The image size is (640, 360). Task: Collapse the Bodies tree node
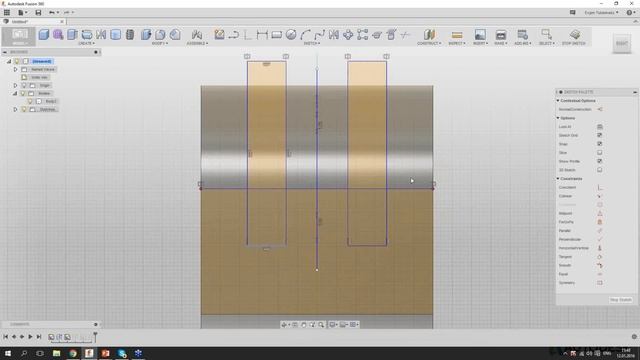[x=16, y=93]
